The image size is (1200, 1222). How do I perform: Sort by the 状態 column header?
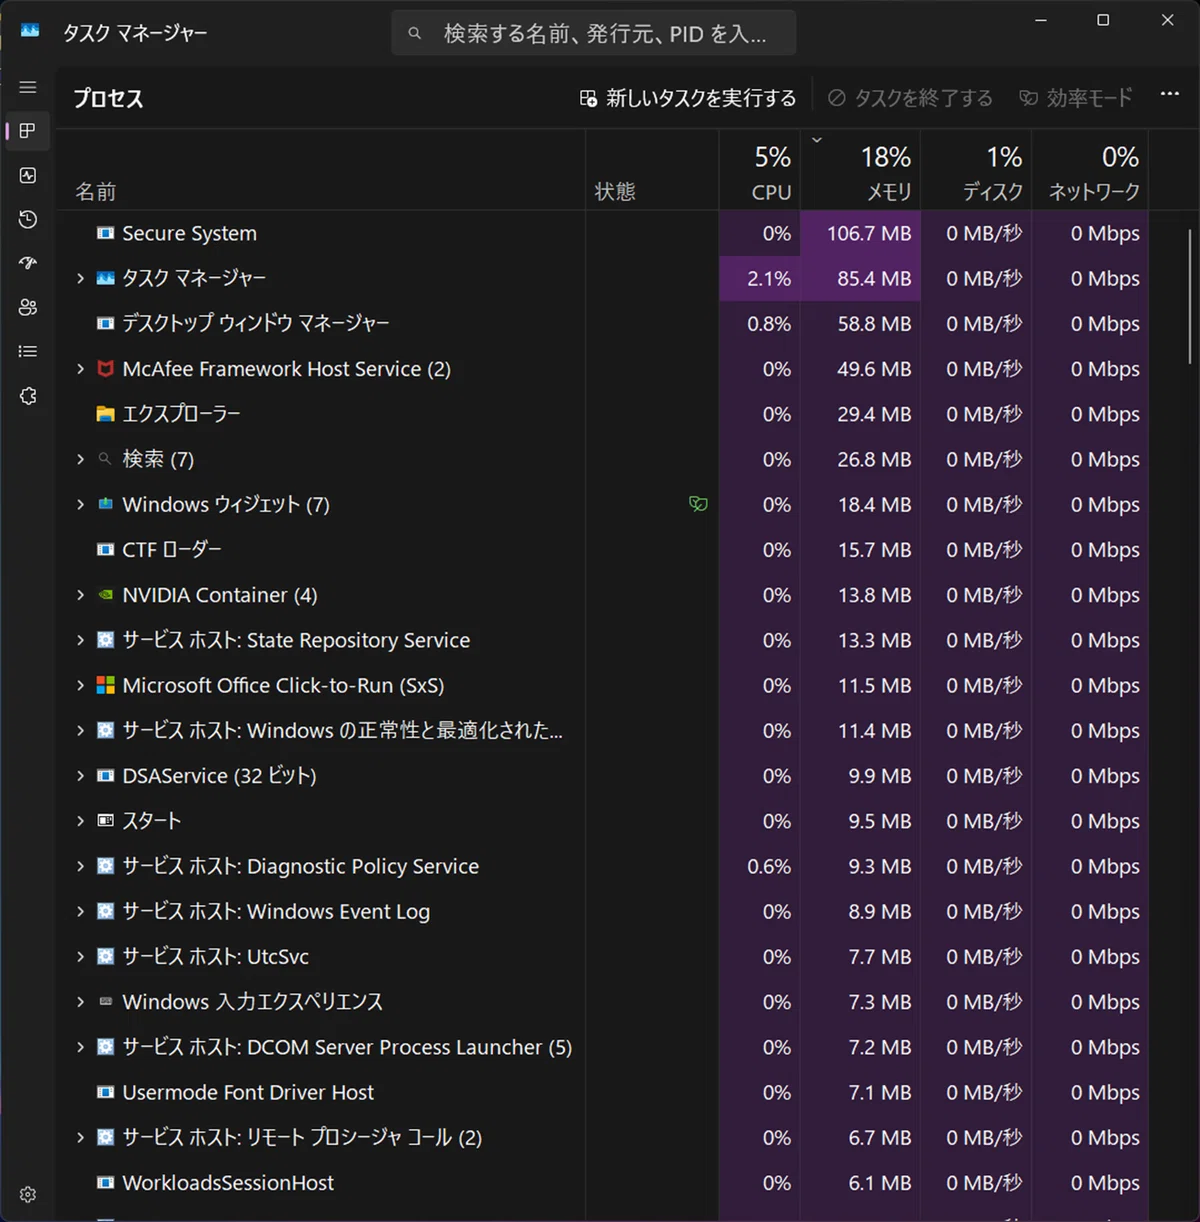[x=652, y=171]
